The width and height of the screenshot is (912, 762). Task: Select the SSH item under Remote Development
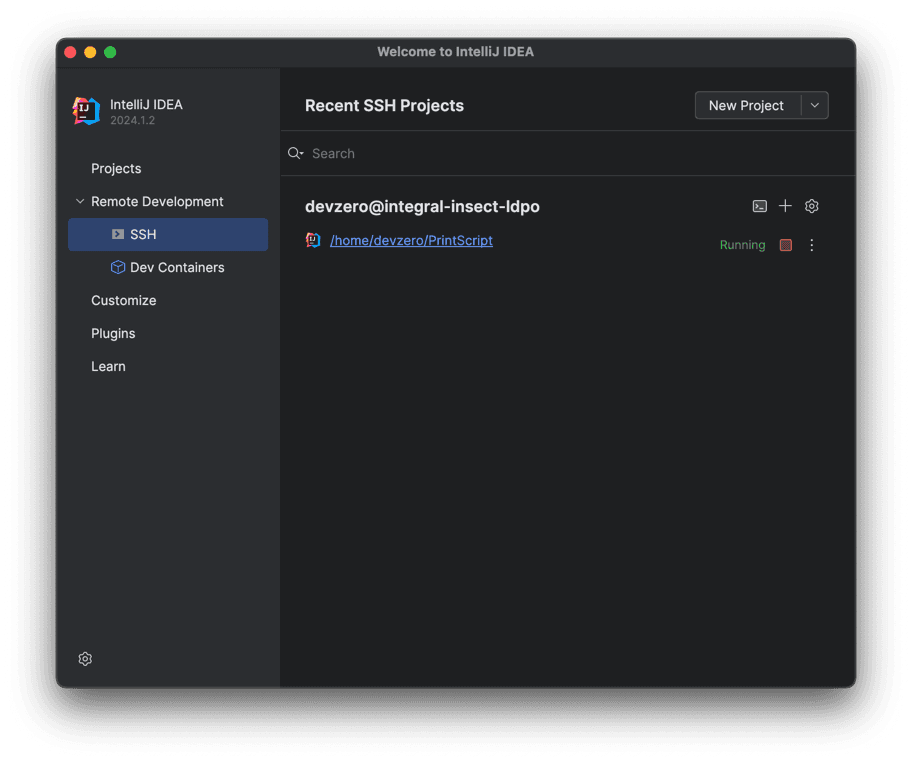168,234
